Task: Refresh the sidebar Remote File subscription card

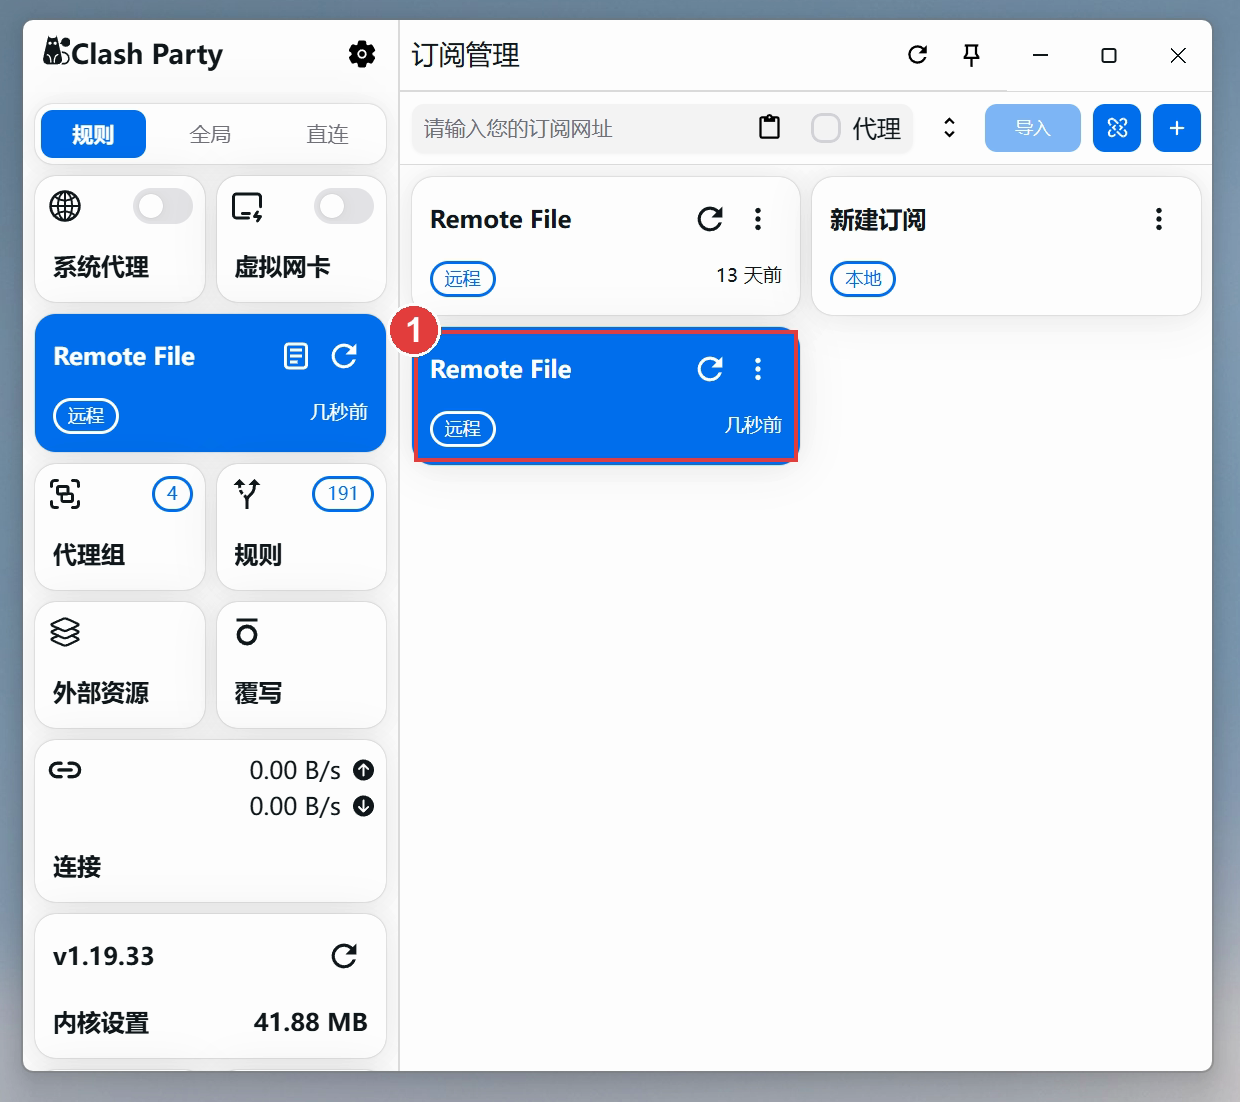Action: [344, 356]
